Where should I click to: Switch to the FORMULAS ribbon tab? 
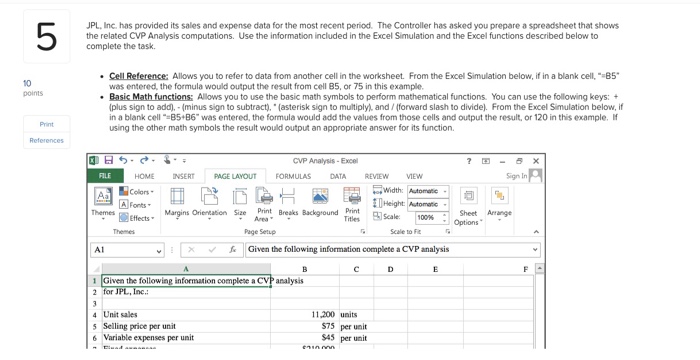coord(293,176)
